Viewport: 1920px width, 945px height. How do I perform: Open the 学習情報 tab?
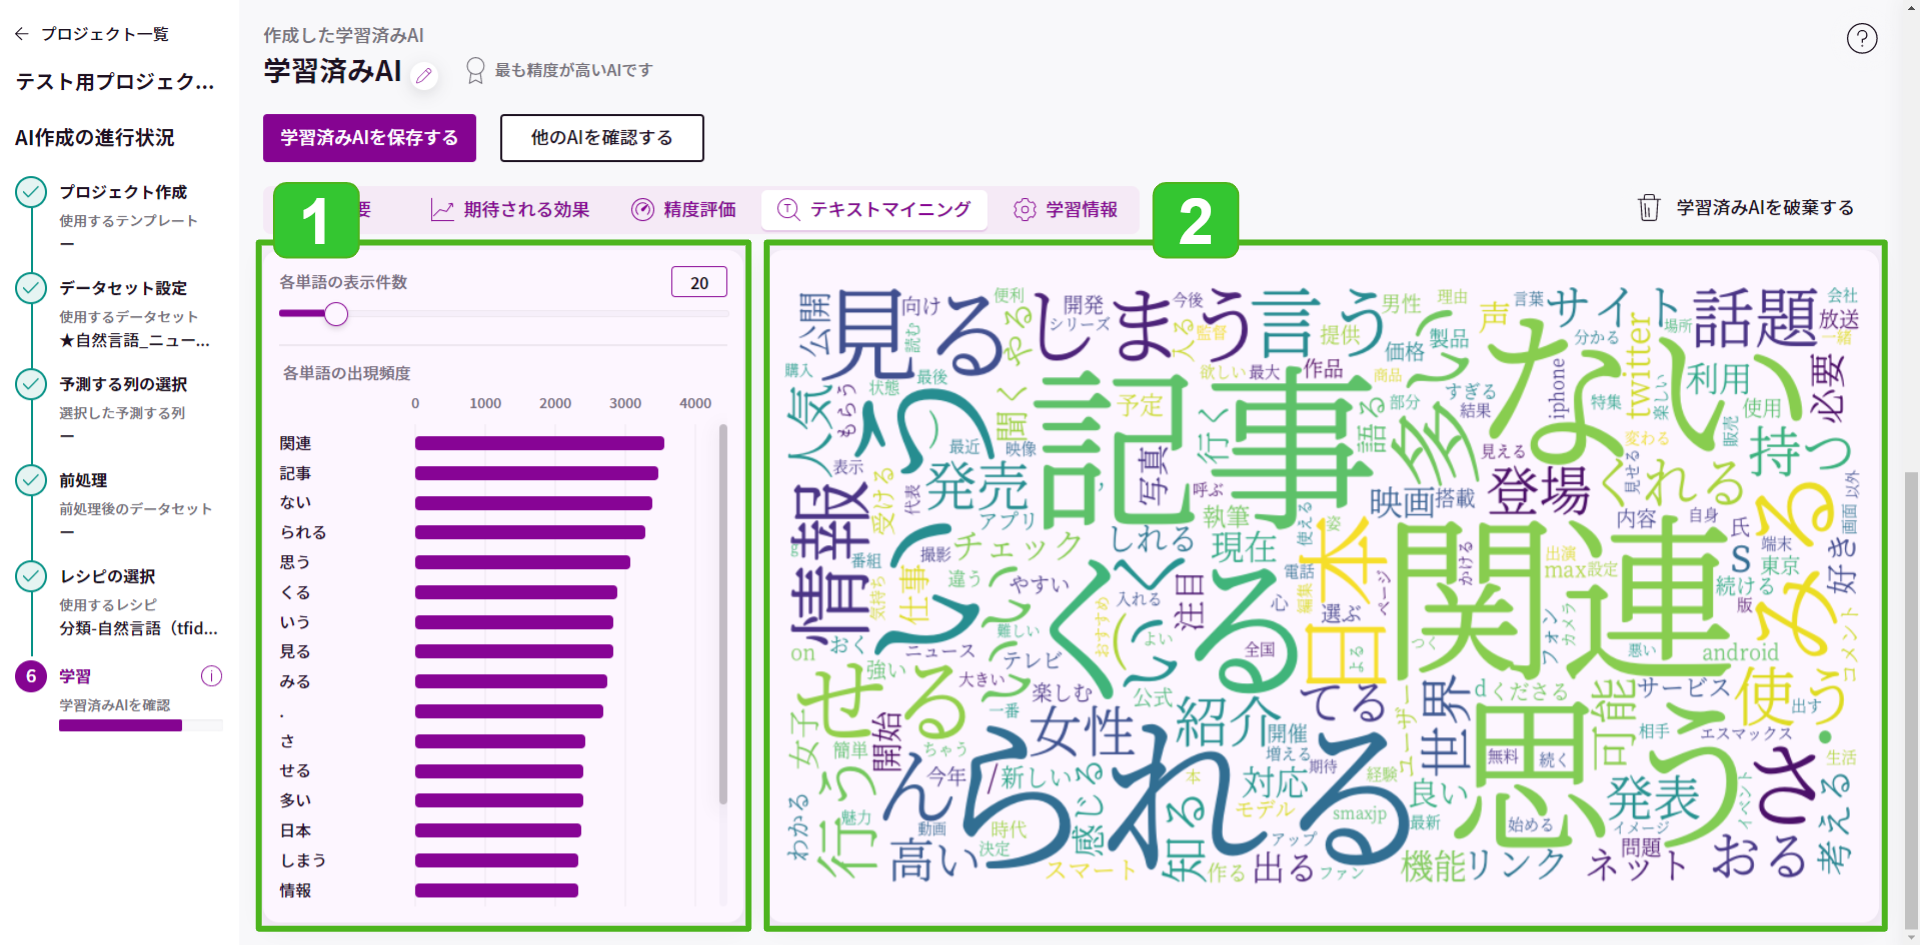click(1066, 209)
